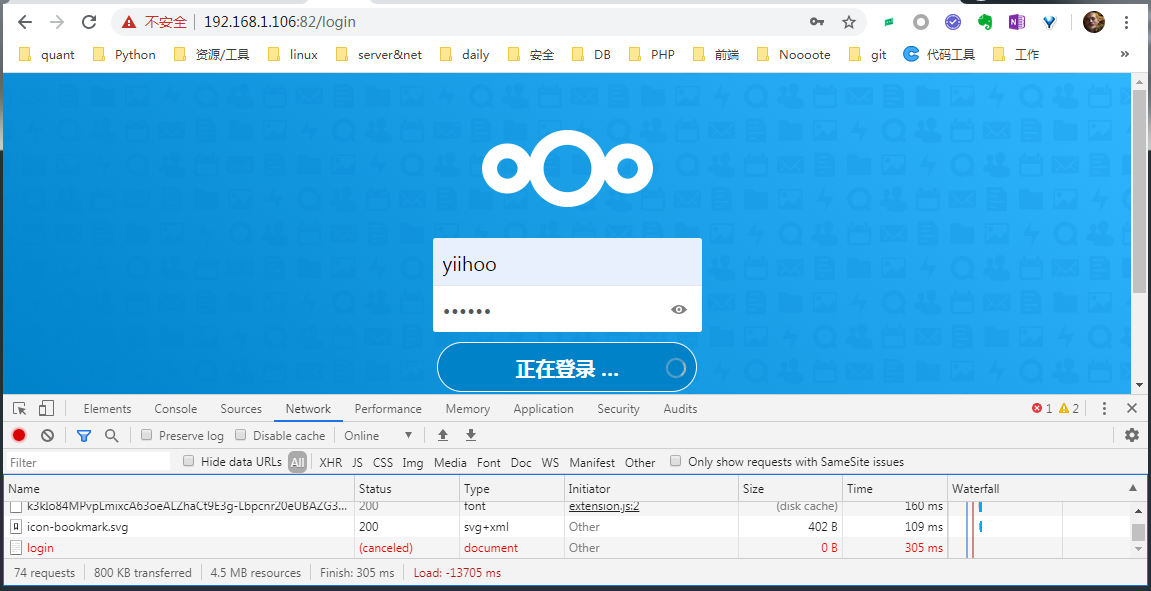
Task: Click the username field containing yiihoo
Action: click(x=567, y=264)
